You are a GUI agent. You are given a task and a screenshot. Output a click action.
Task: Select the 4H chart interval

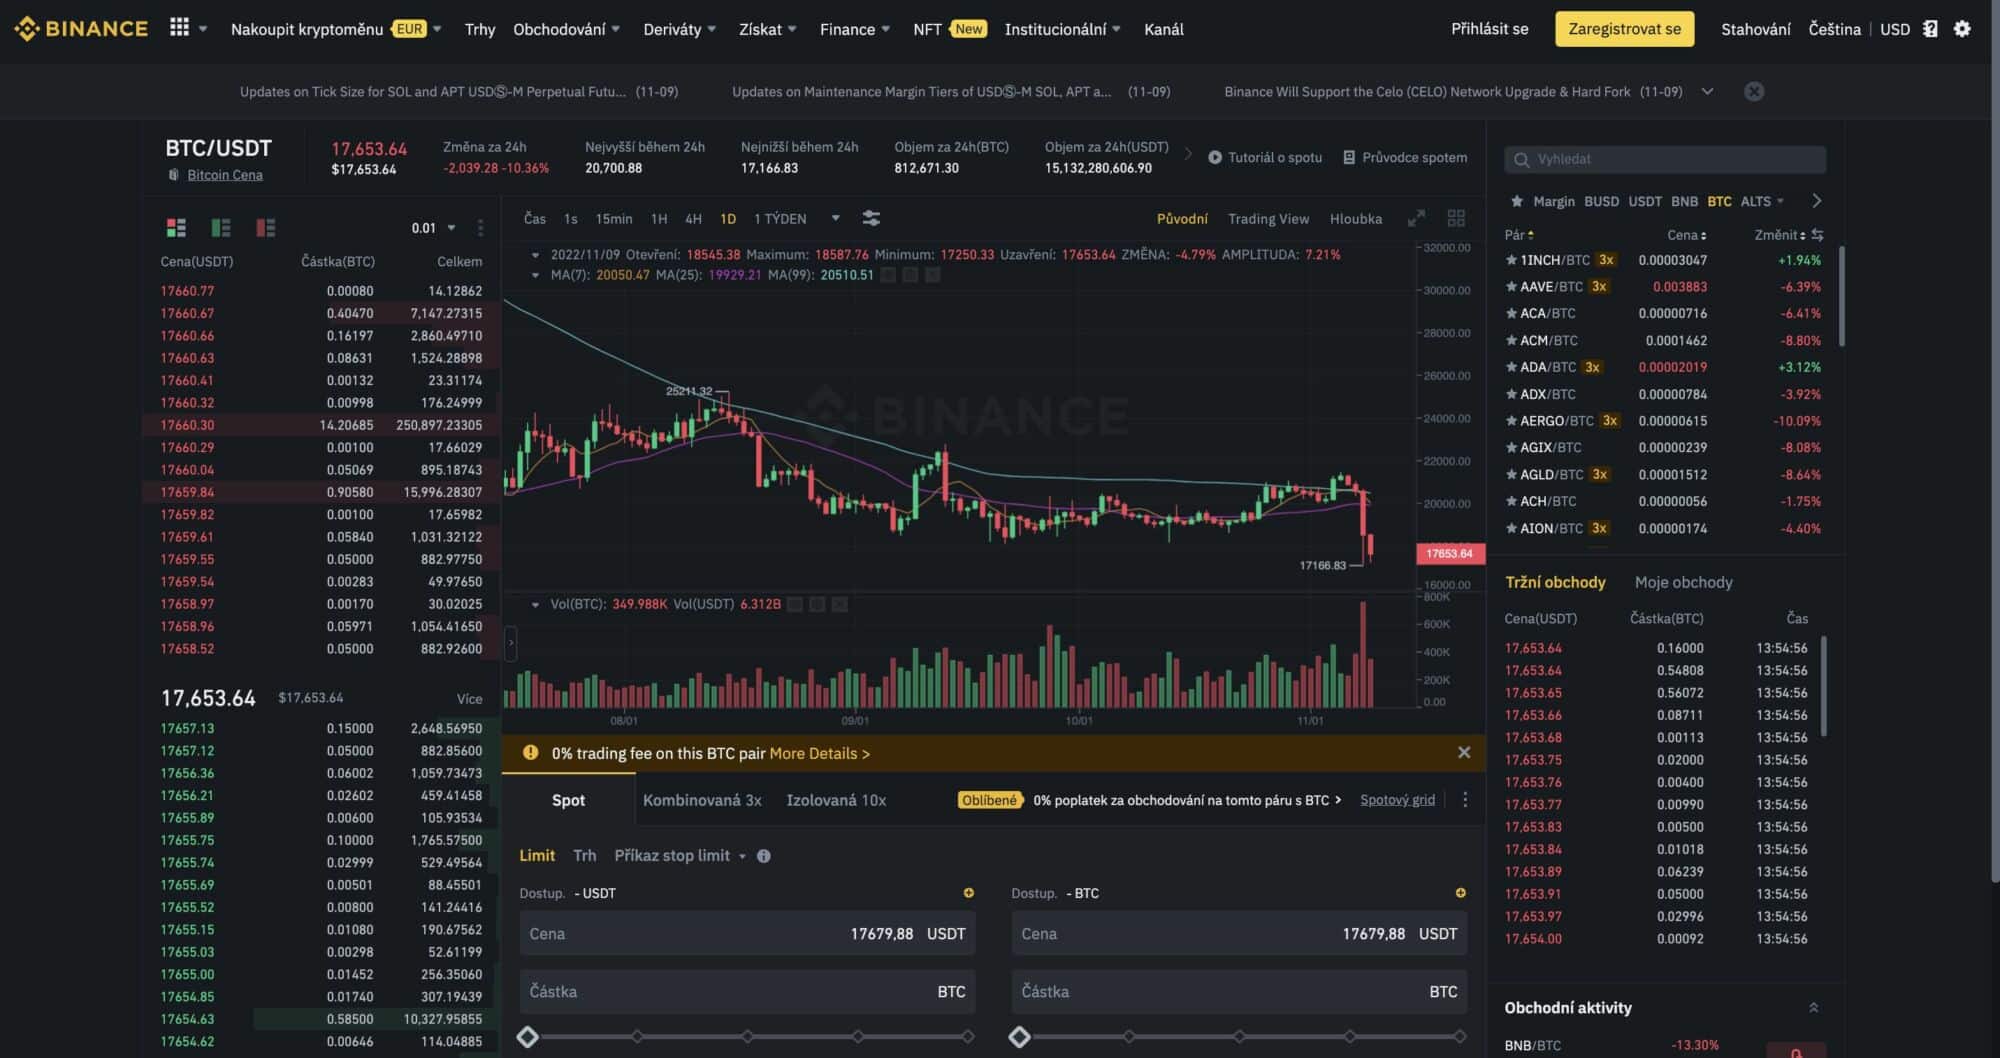(x=693, y=218)
